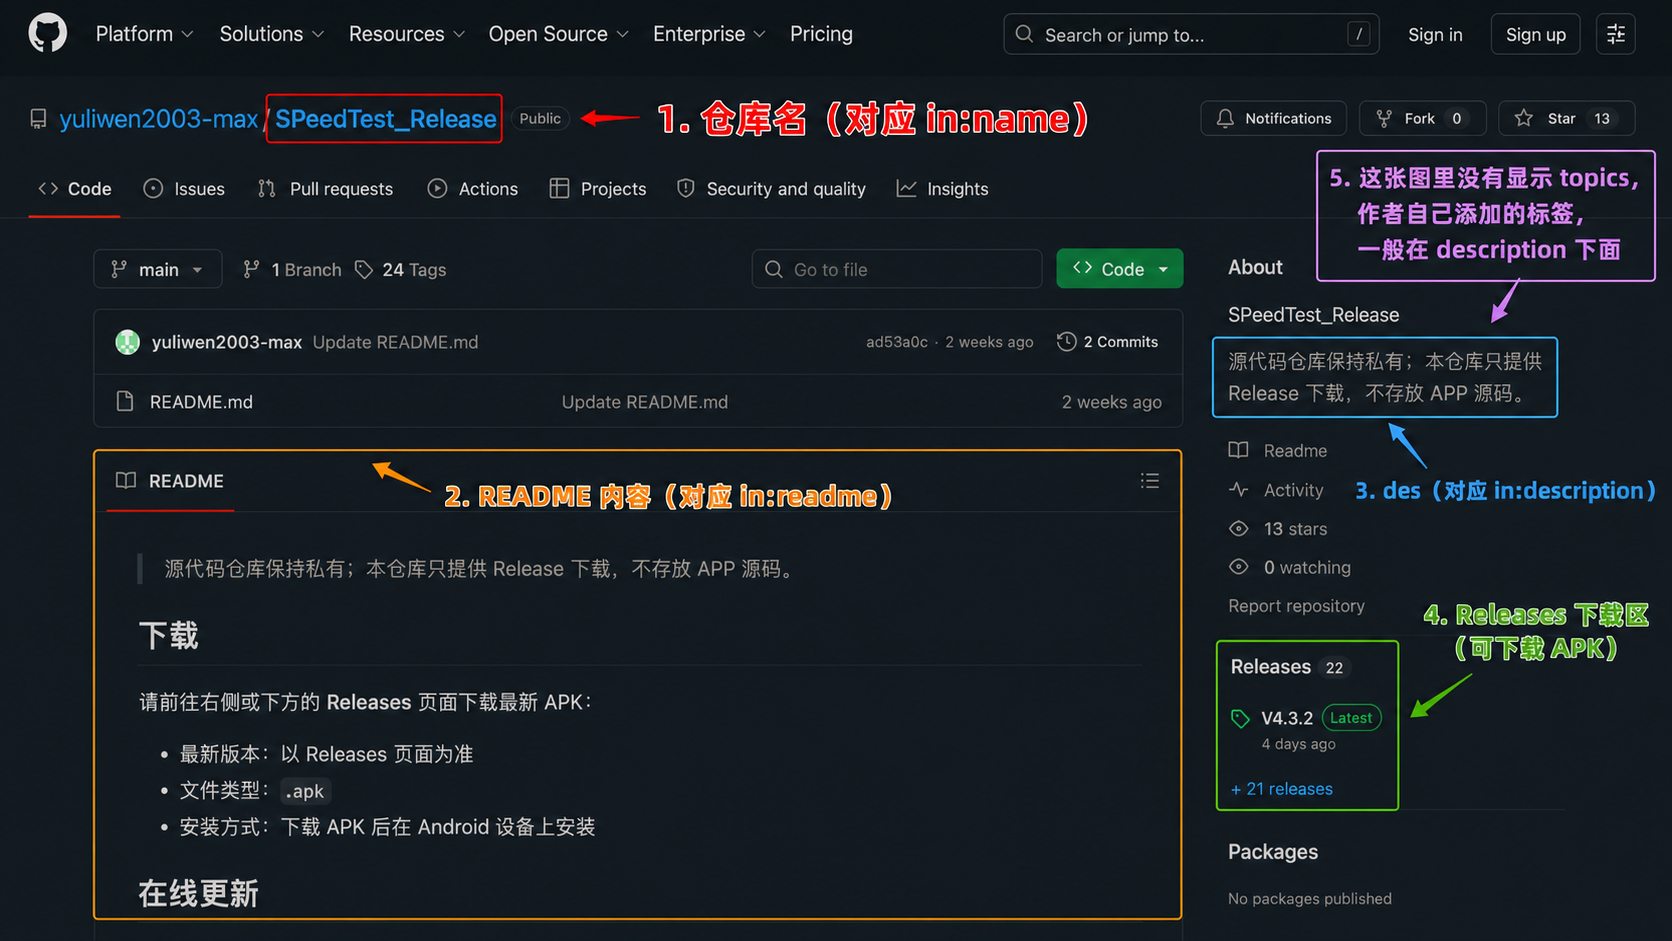Click the star icon beside 13 stars
The height and width of the screenshot is (941, 1672).
pos(1238,528)
